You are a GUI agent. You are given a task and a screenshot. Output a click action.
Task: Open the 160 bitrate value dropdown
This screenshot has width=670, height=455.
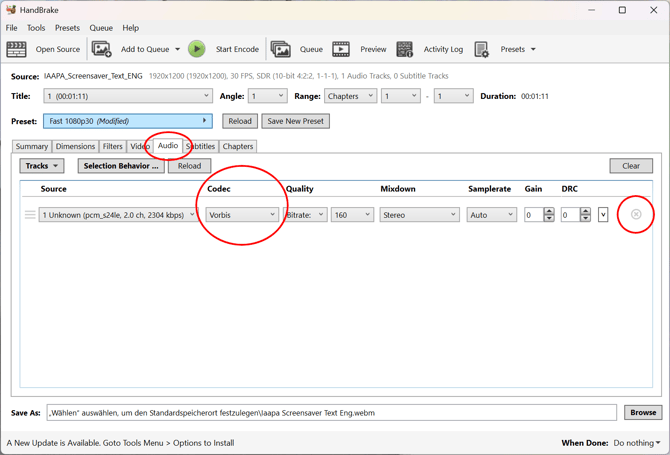pos(352,214)
